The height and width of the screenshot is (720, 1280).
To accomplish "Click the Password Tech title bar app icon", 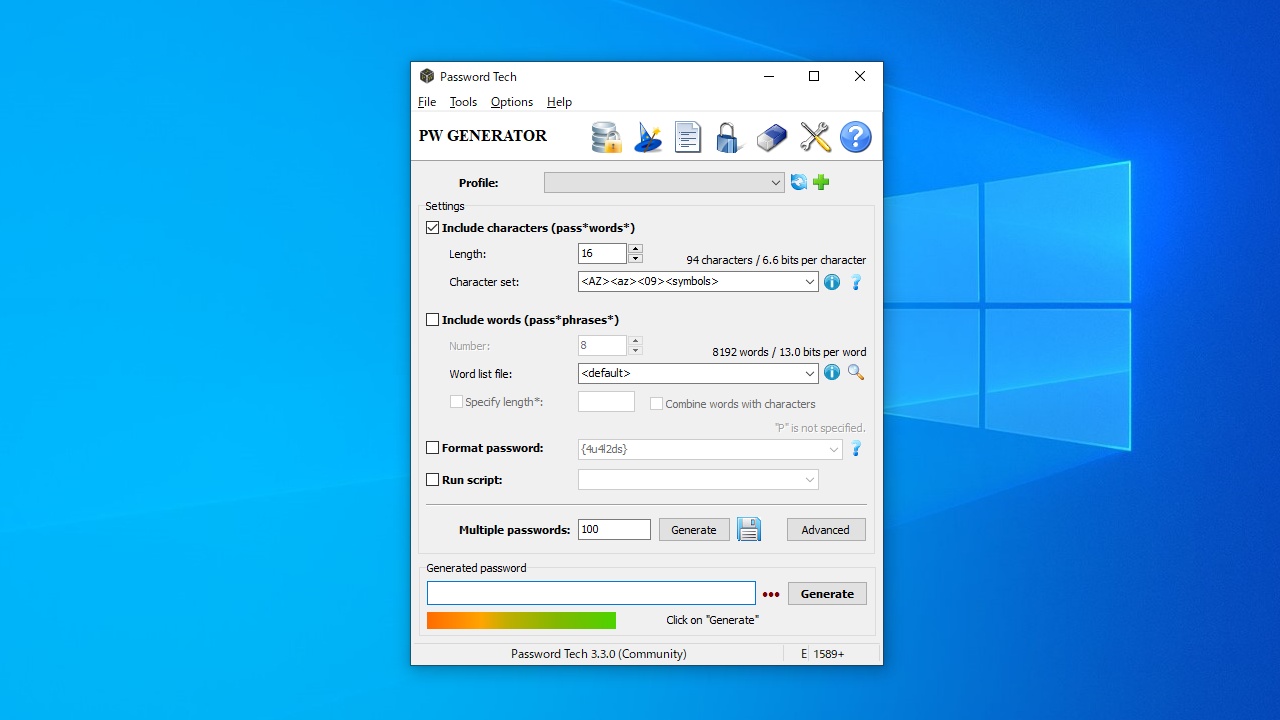I will coord(427,76).
